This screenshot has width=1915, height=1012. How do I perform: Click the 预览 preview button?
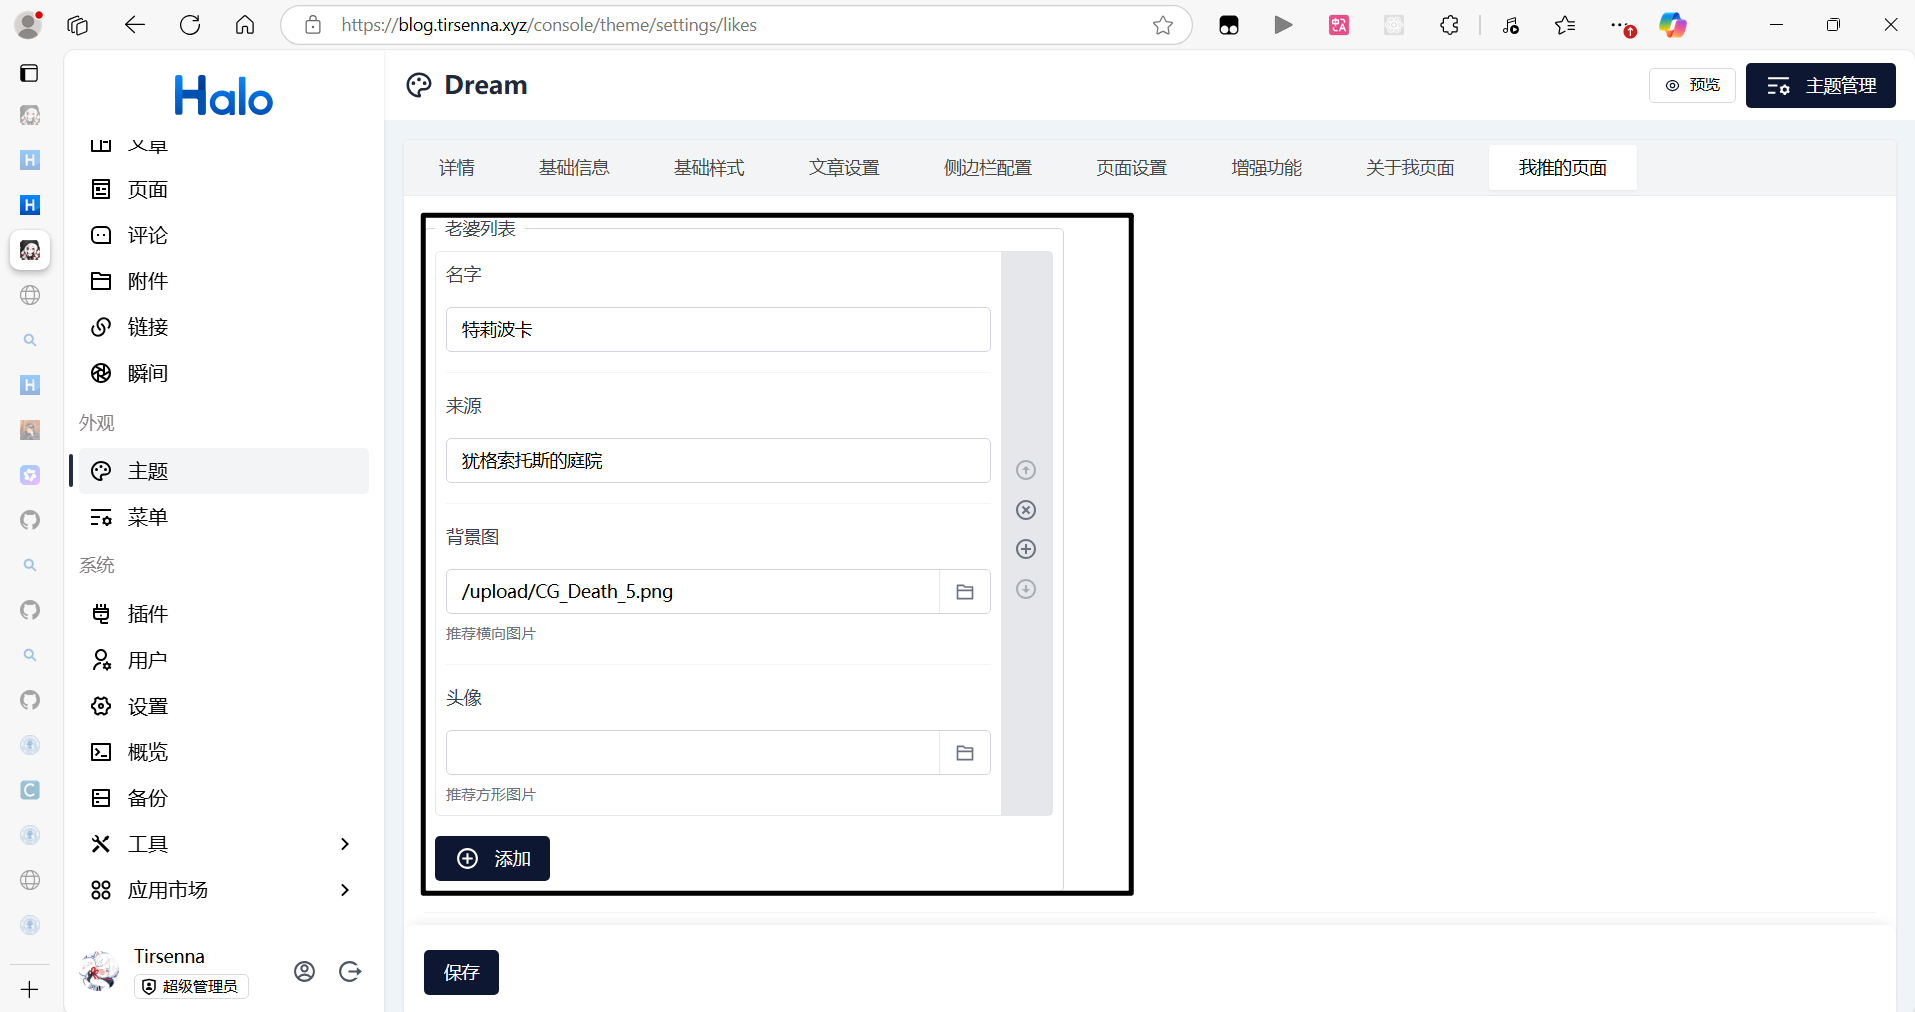(1692, 86)
